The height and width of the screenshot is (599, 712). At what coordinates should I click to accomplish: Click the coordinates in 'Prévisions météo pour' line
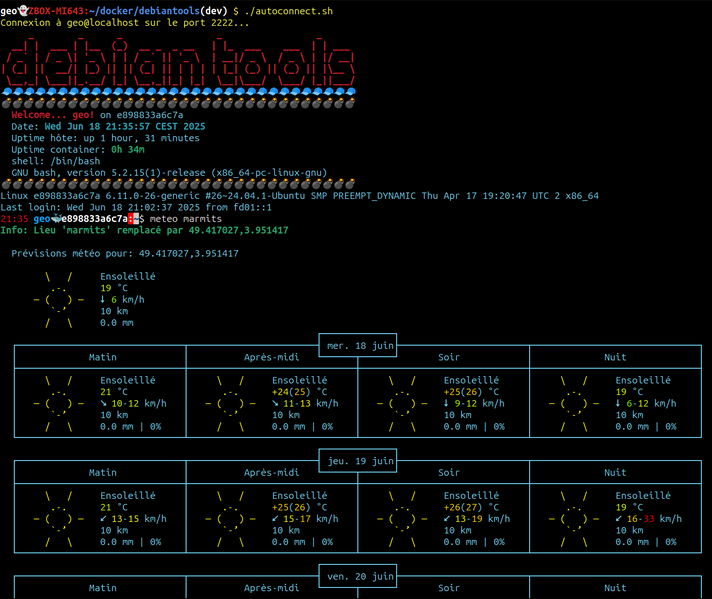[x=188, y=254]
